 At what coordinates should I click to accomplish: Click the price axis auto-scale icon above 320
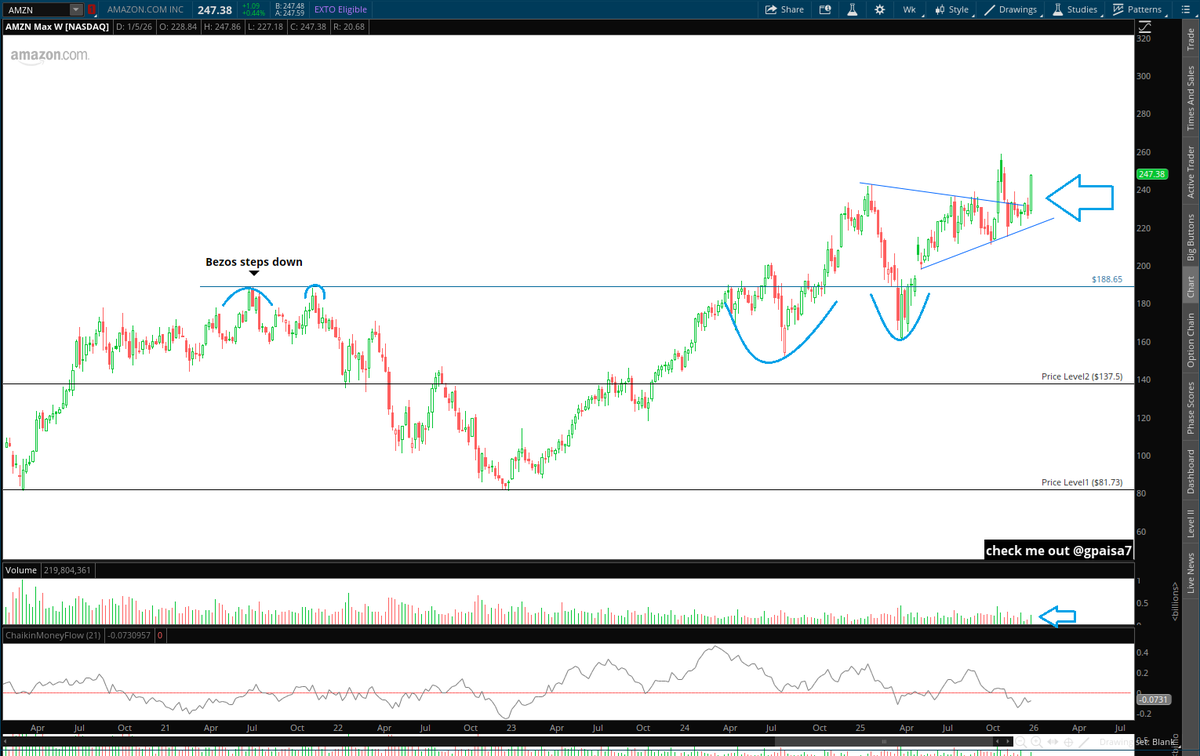point(1143,28)
